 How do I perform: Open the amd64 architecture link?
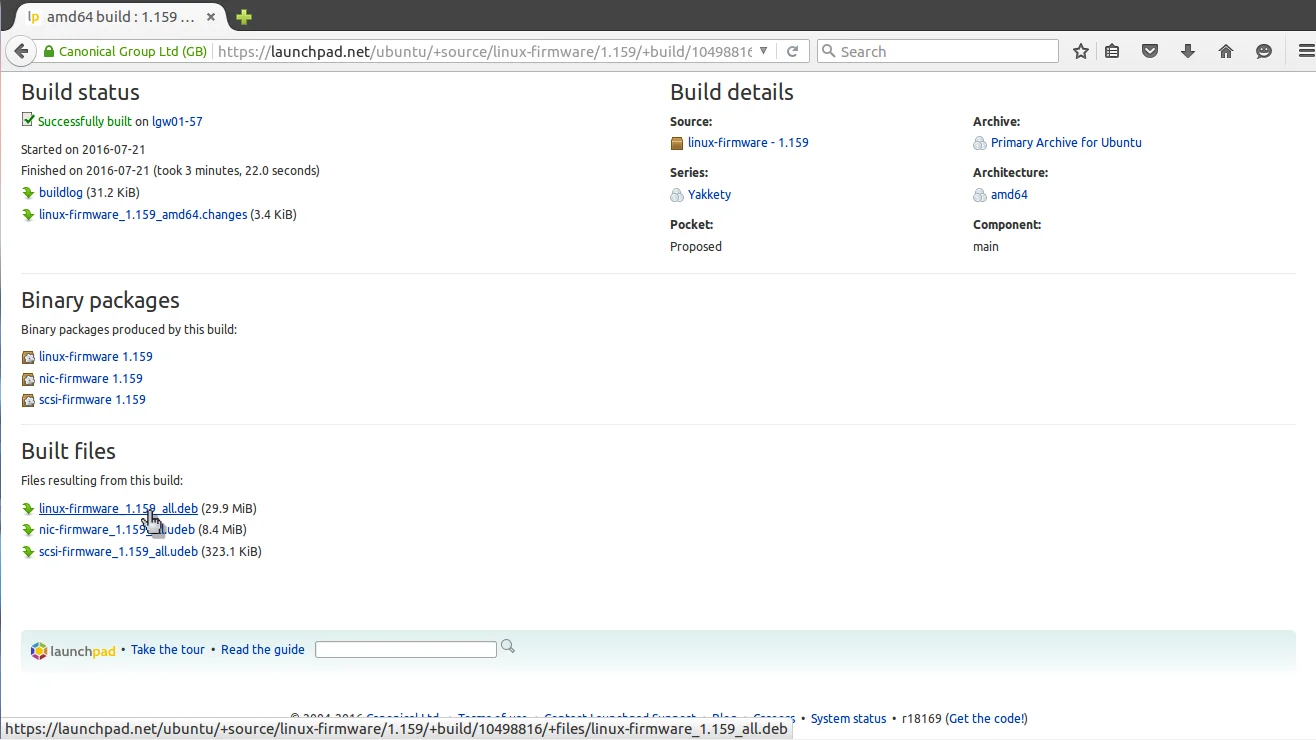coord(1009,195)
